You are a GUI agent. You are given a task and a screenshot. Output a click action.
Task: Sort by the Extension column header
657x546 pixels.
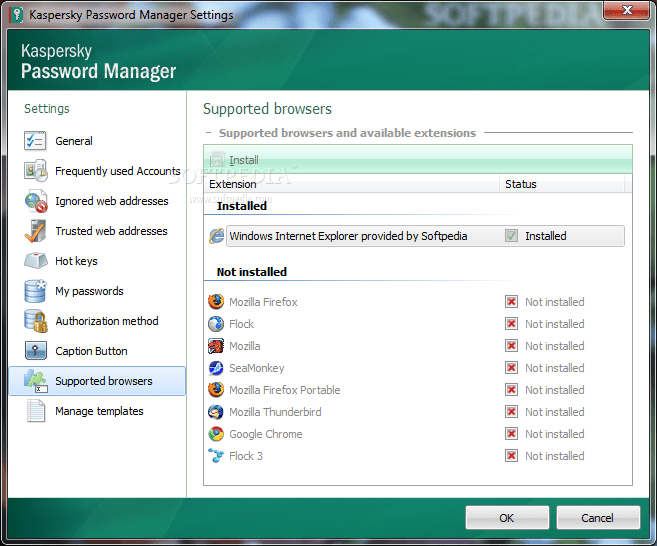(x=351, y=184)
